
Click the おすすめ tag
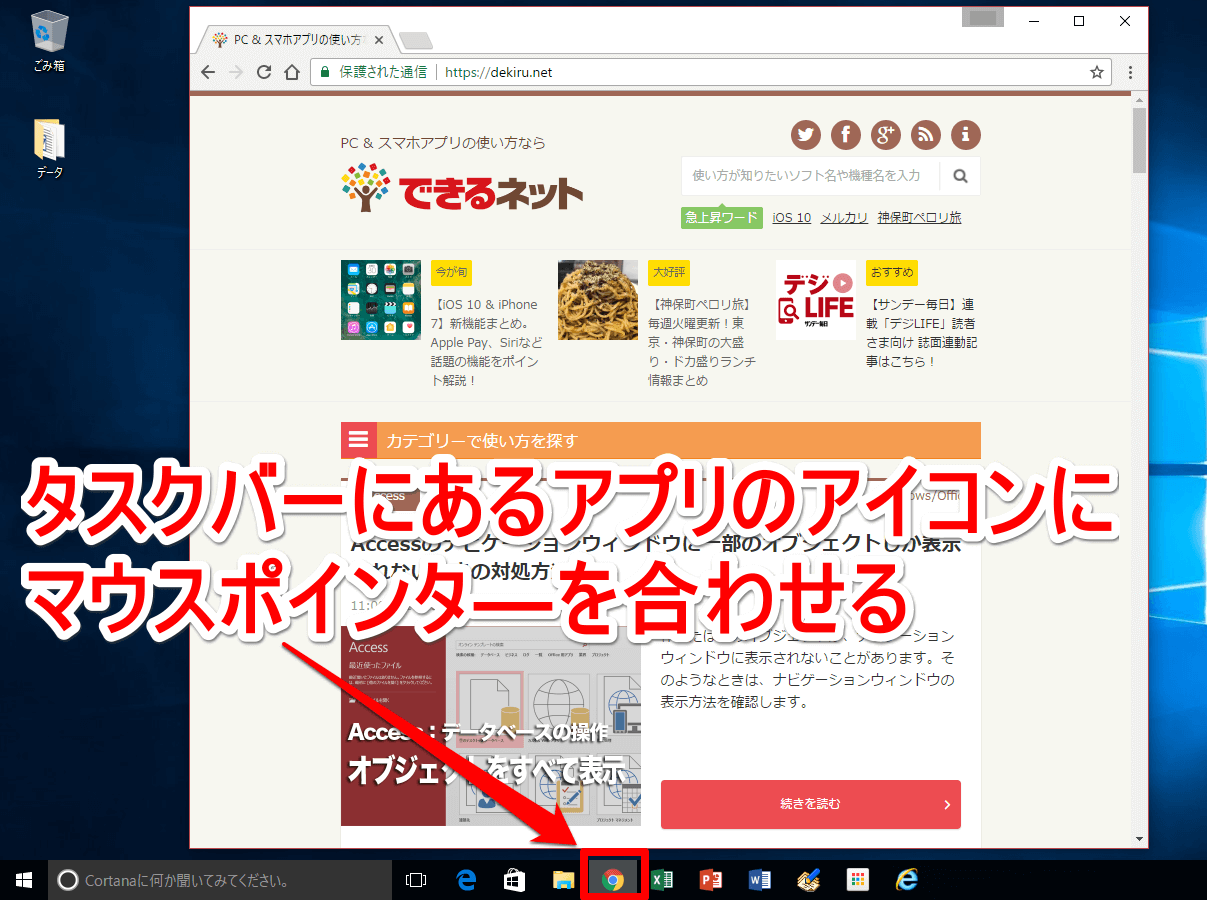[x=891, y=272]
